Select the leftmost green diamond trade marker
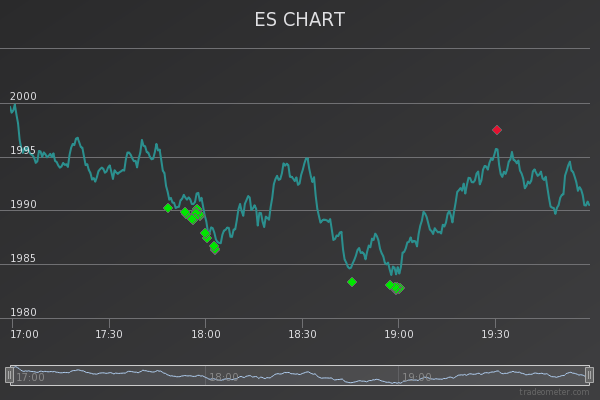The image size is (600, 400). coord(168,208)
